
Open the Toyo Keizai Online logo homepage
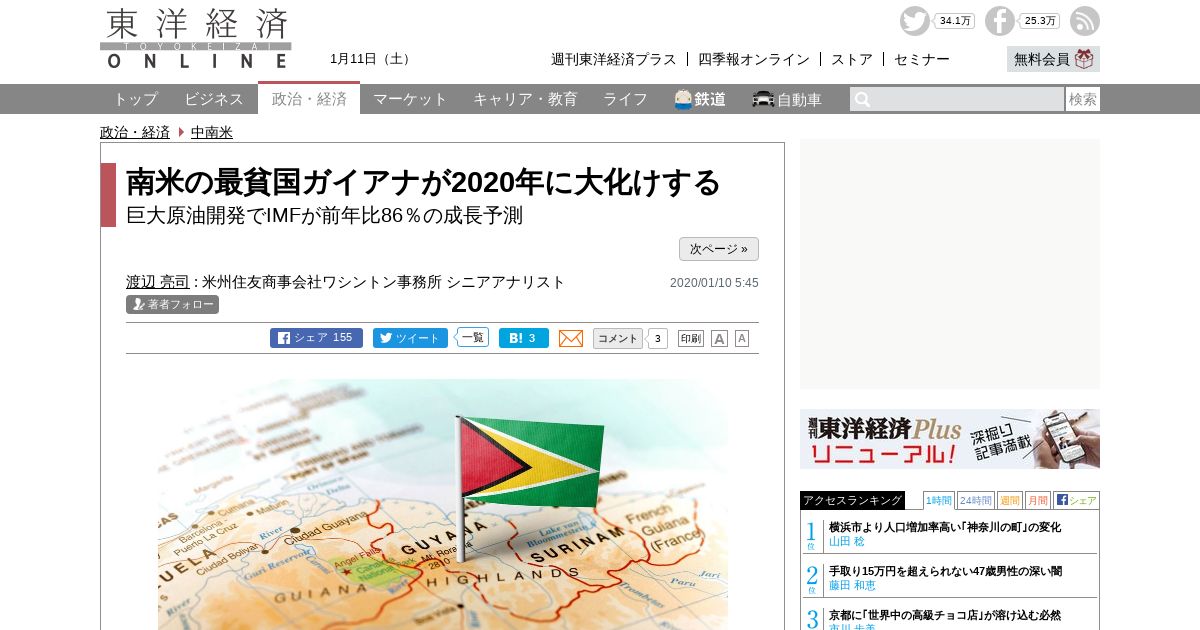(x=196, y=38)
